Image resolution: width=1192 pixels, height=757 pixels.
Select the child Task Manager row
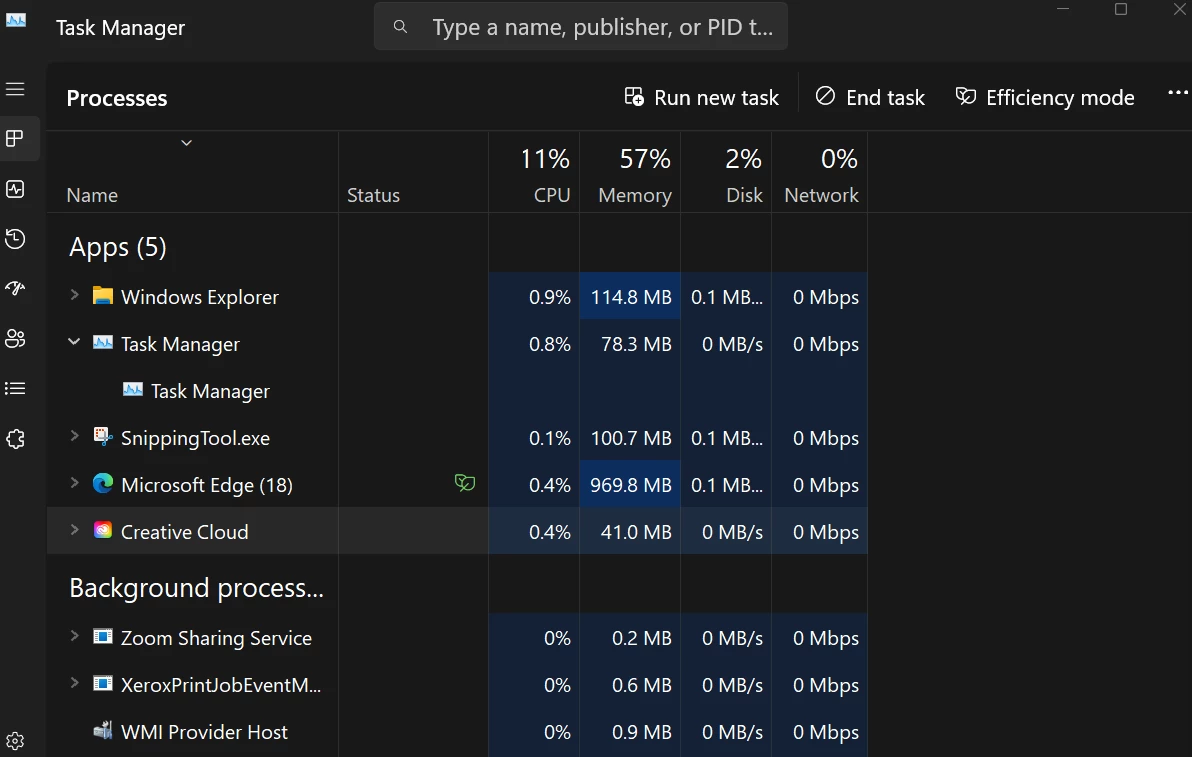(457, 391)
